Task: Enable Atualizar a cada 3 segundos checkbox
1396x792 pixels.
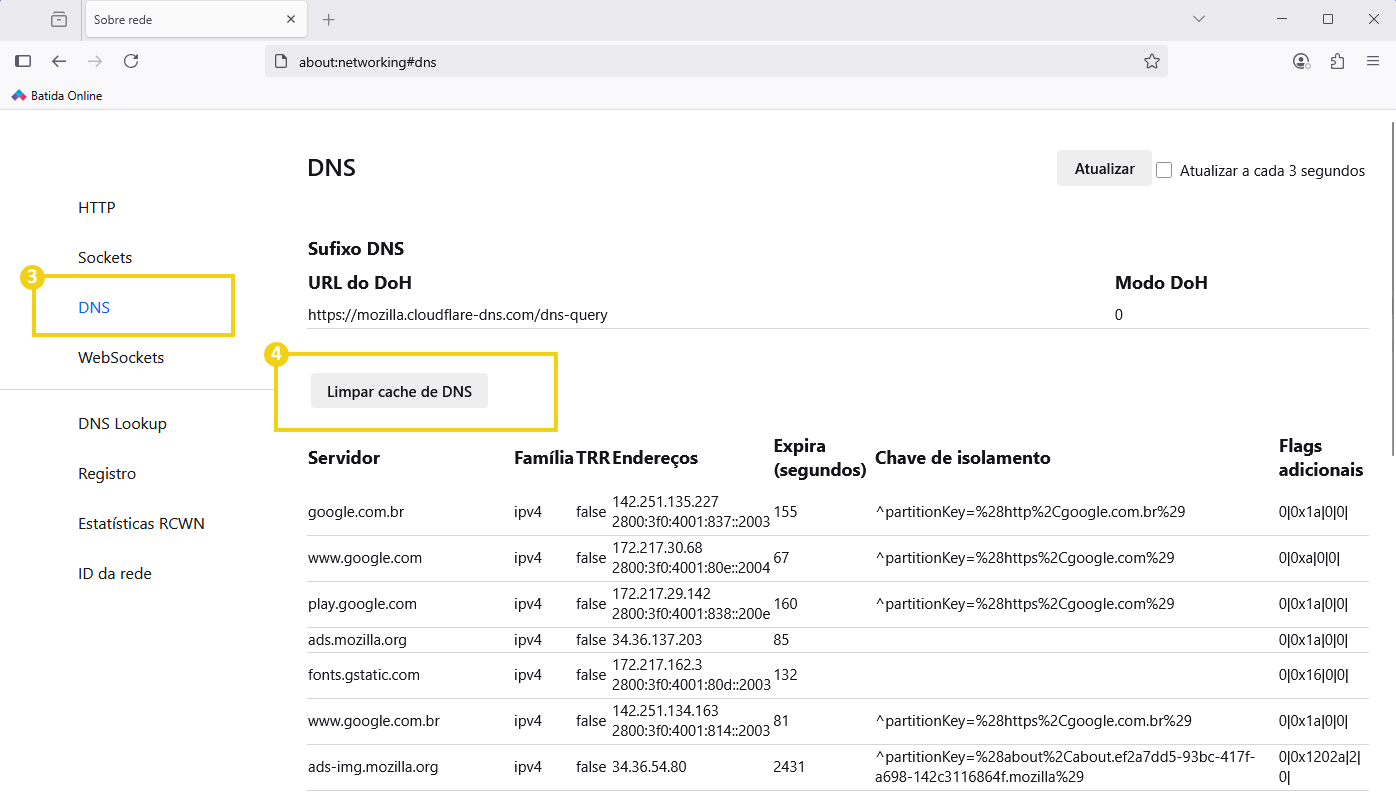Action: [1164, 170]
